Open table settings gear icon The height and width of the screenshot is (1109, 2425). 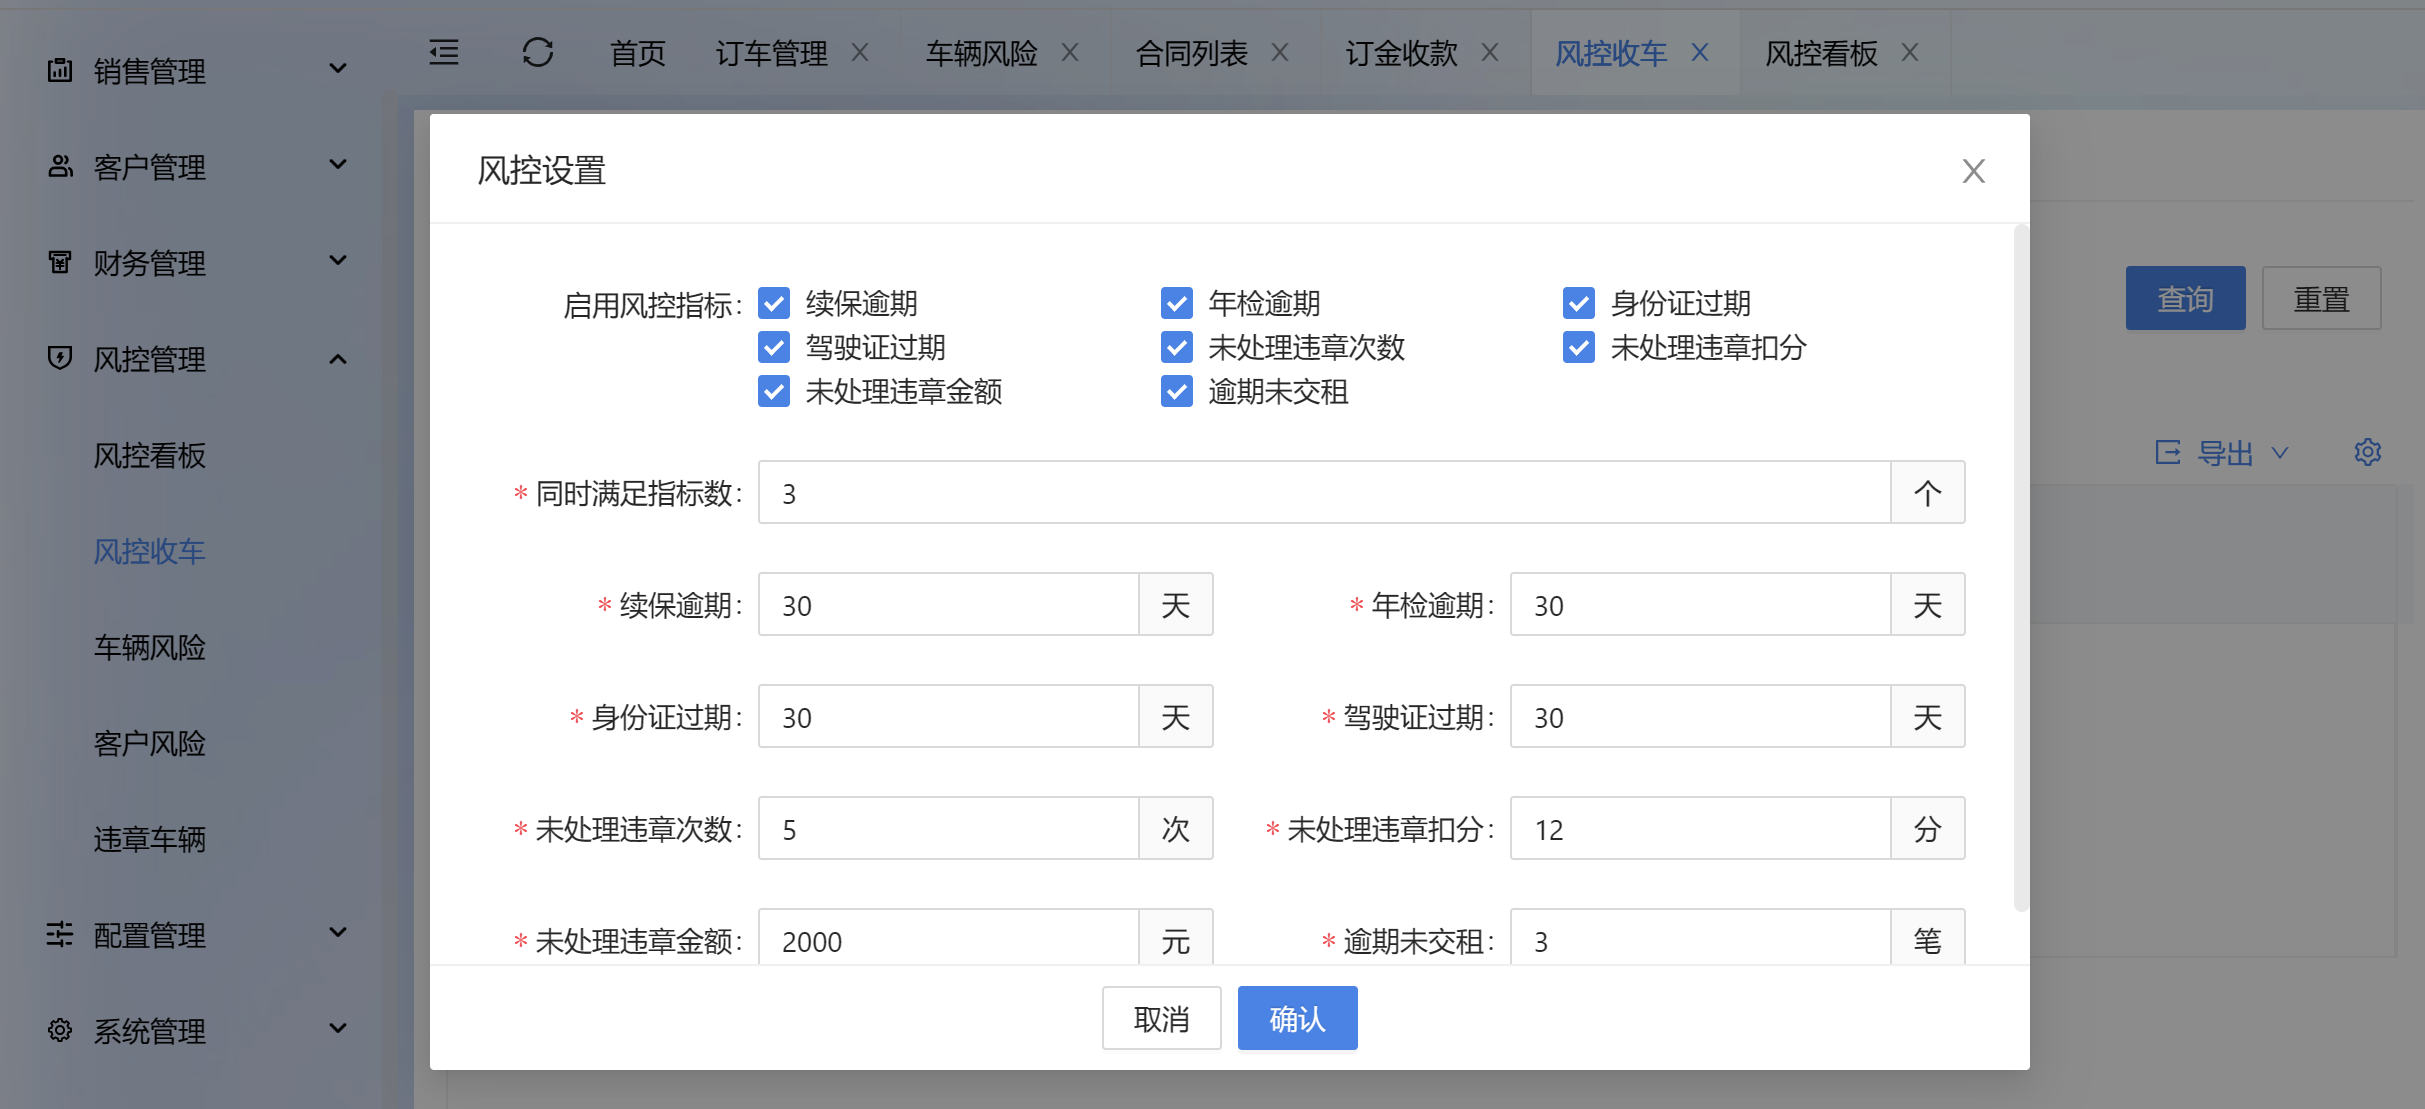pos(2367,452)
